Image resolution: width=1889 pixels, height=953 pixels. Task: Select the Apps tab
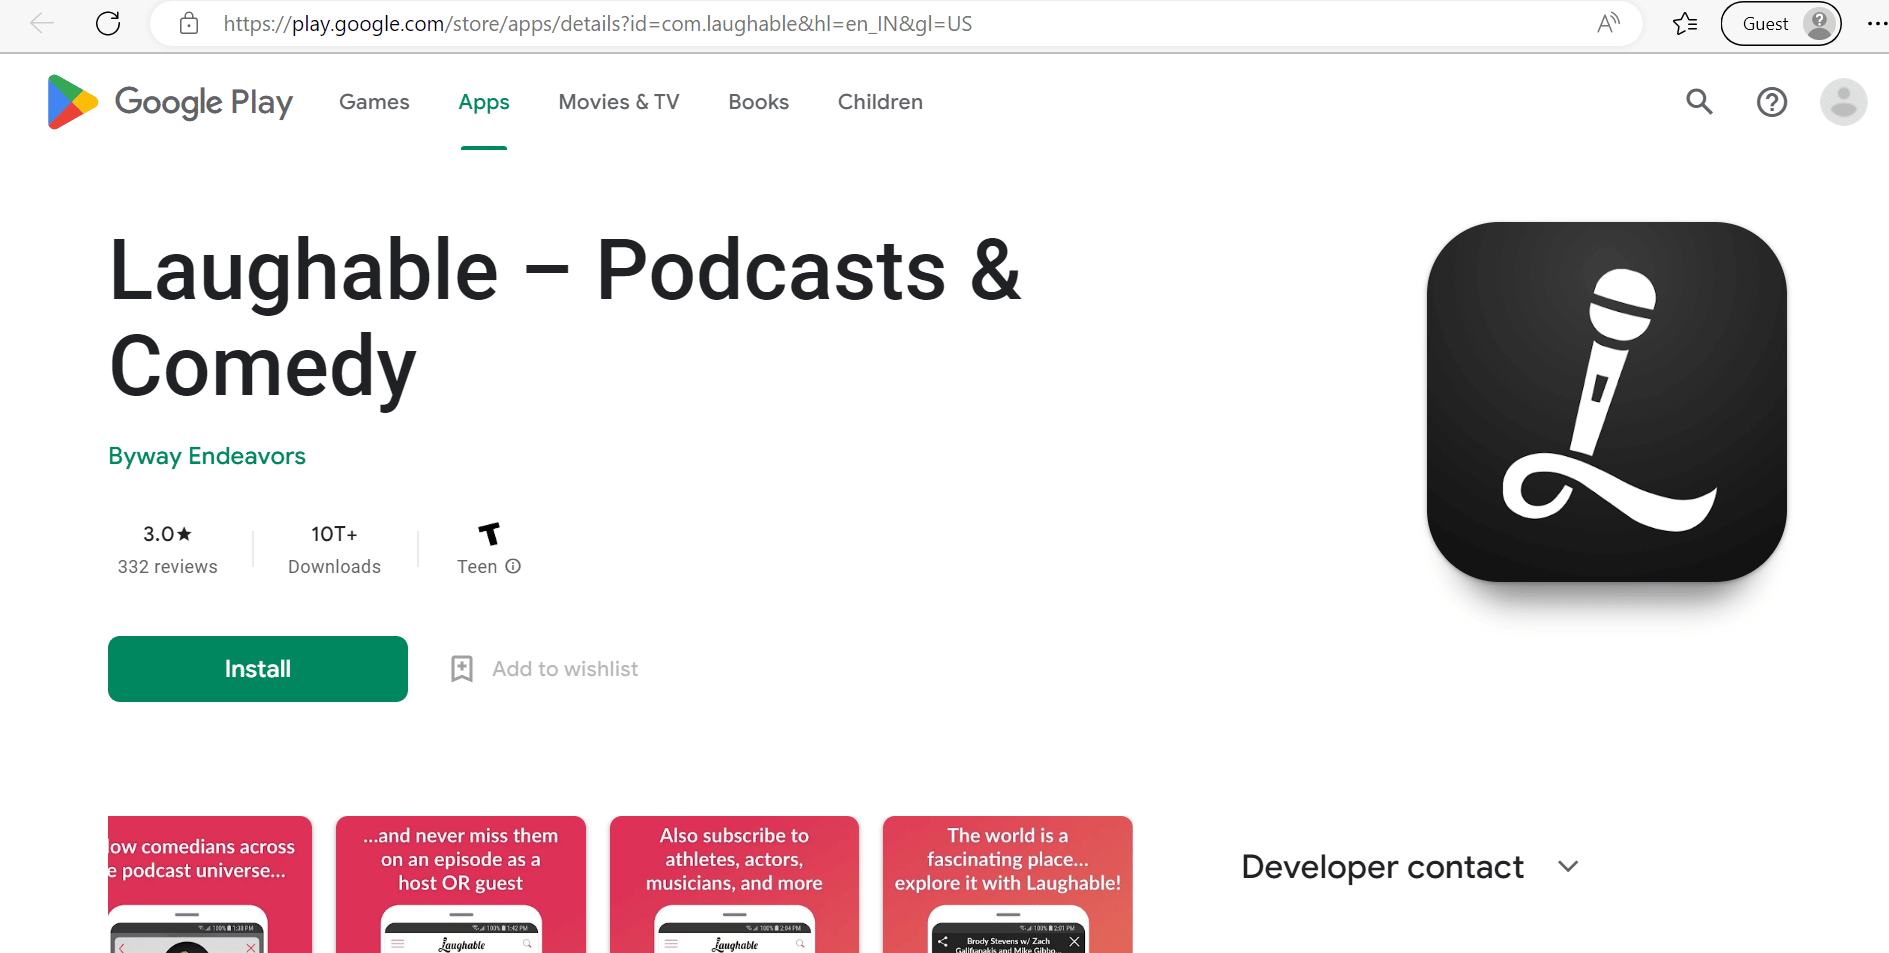point(484,102)
